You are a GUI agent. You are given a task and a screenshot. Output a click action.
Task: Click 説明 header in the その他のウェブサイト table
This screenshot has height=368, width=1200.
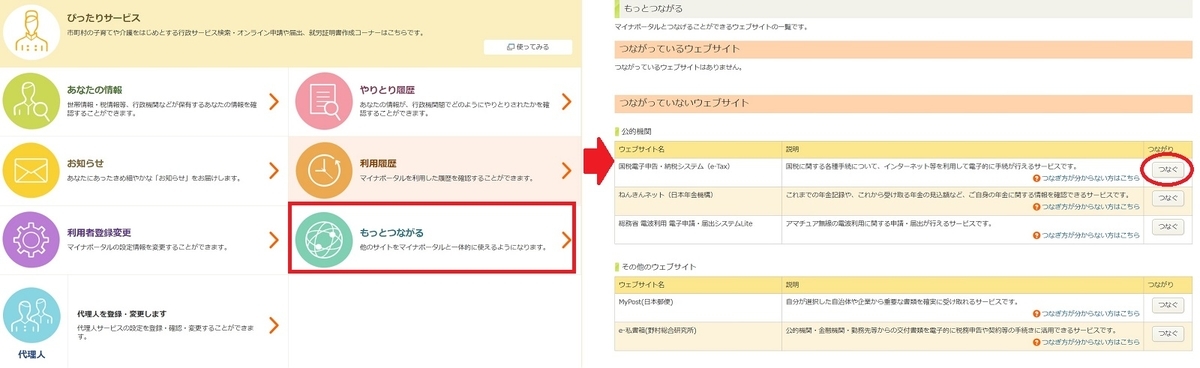click(x=793, y=284)
